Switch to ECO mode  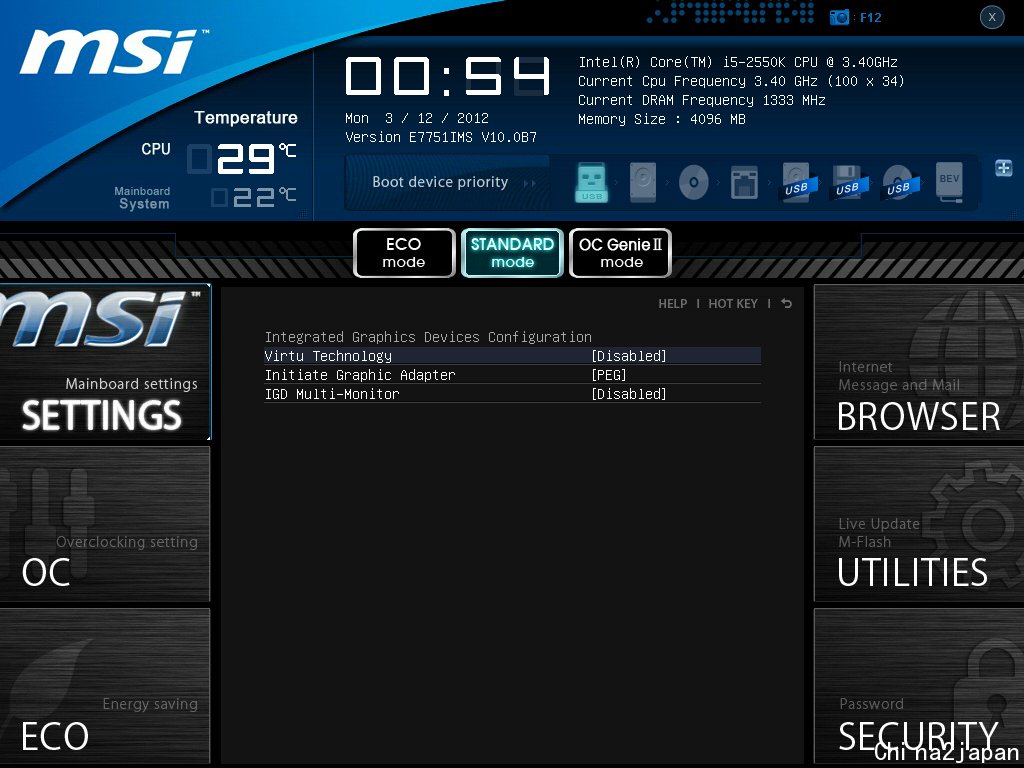pos(404,253)
